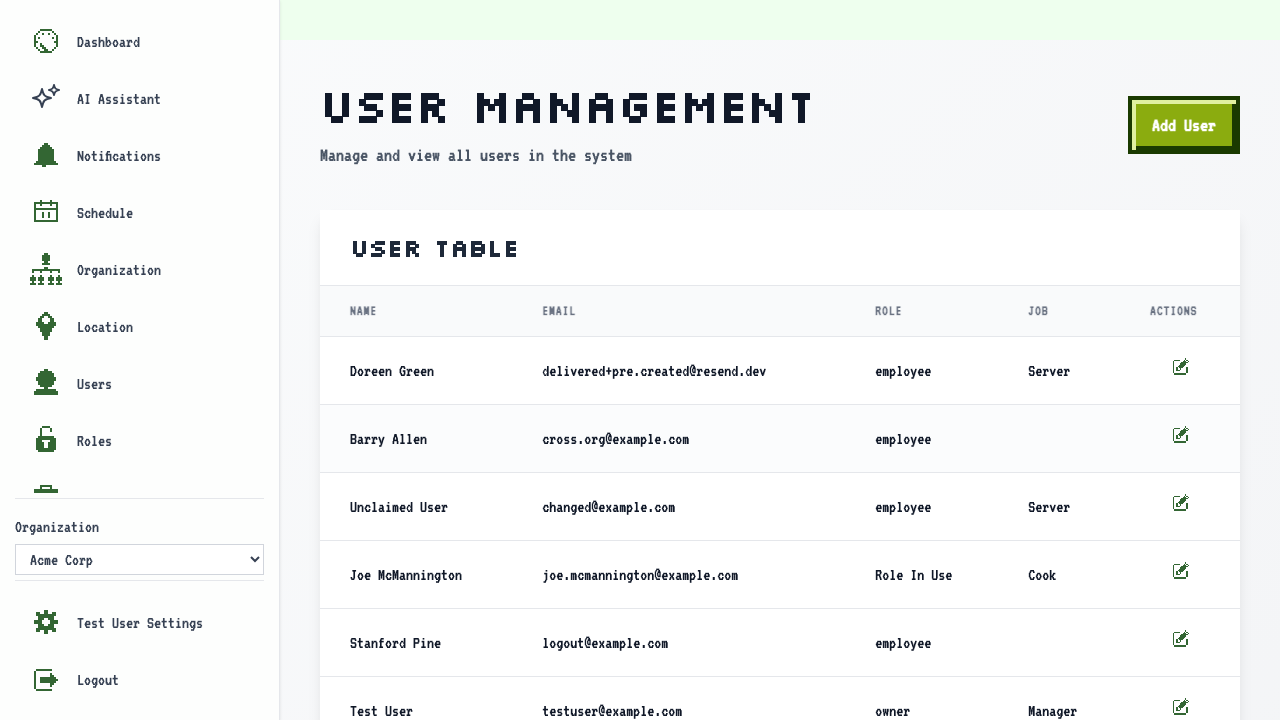The width and height of the screenshot is (1280, 720).
Task: Click edit icon for Joe McMannington
Action: point(1180,572)
